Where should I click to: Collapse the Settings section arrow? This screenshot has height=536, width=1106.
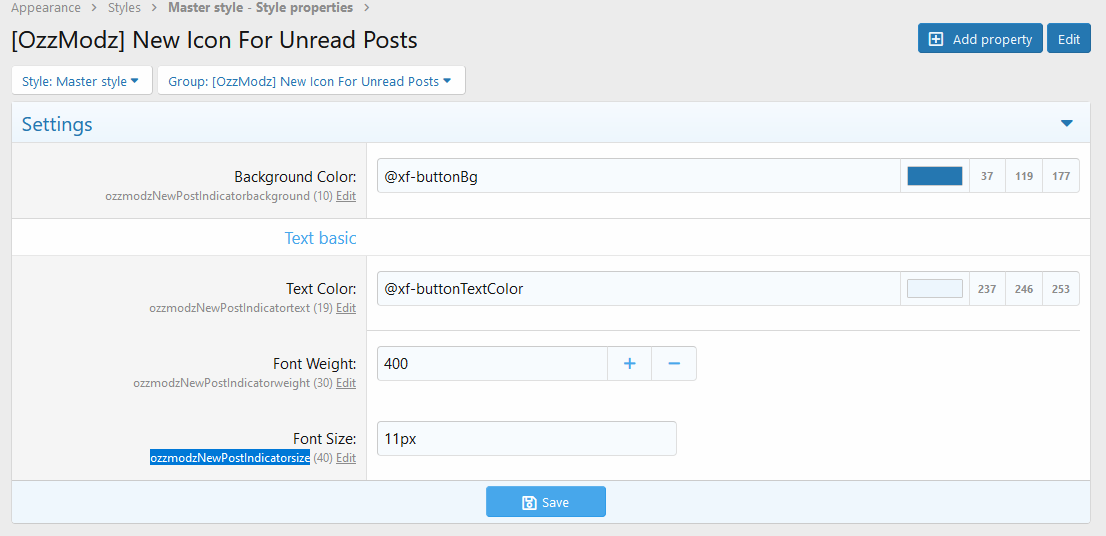tap(1066, 124)
